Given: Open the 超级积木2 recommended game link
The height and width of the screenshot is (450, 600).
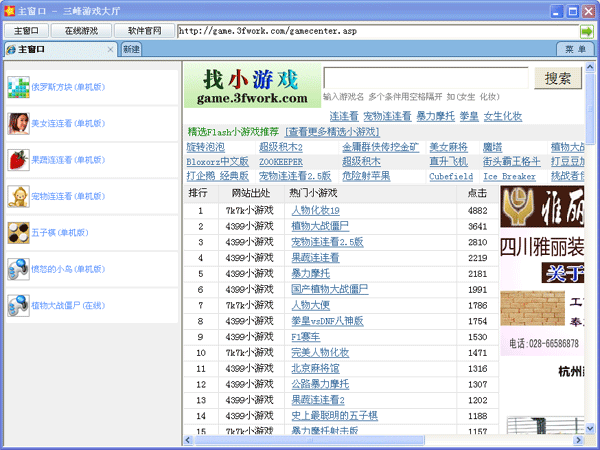Looking at the screenshot, I should (281, 147).
